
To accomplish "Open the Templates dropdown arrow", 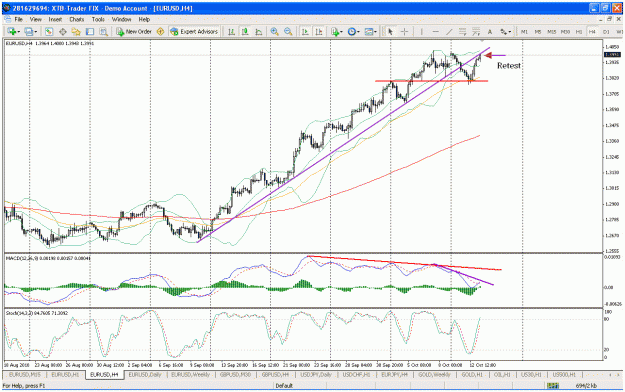I will click(375, 32).
